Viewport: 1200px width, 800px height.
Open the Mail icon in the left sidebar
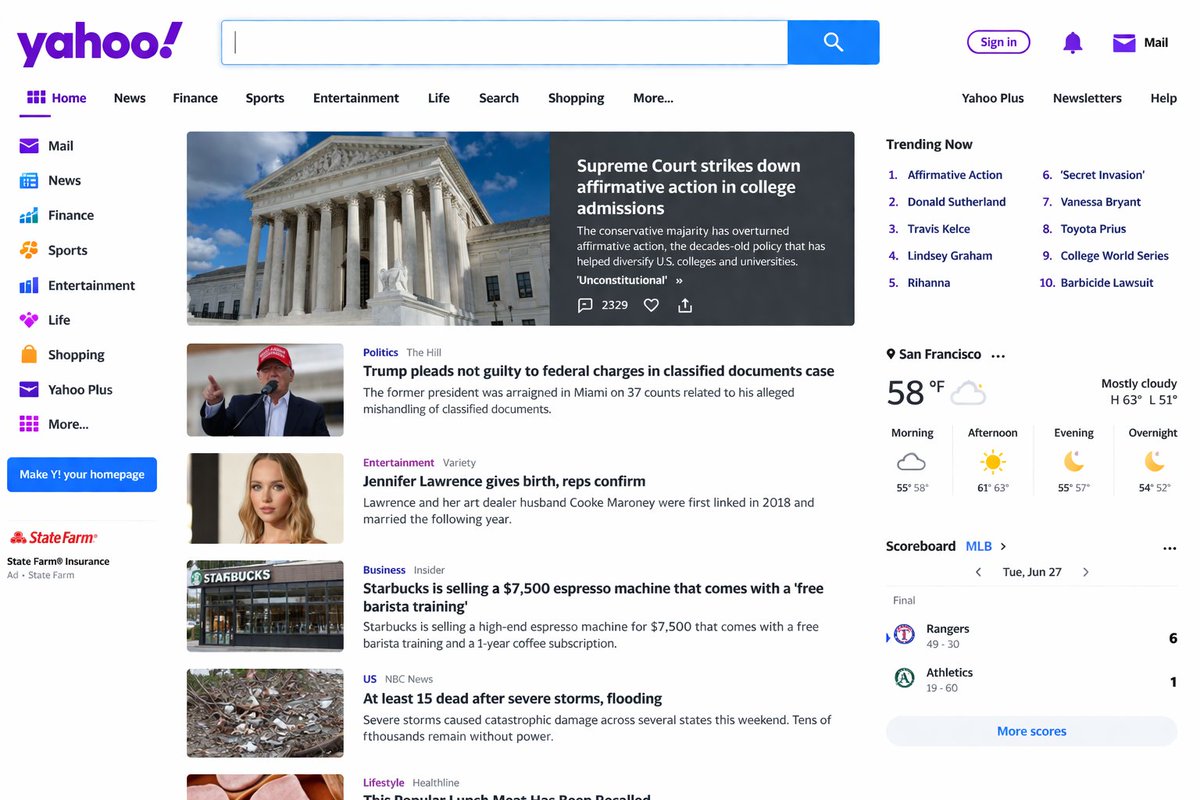[30, 146]
